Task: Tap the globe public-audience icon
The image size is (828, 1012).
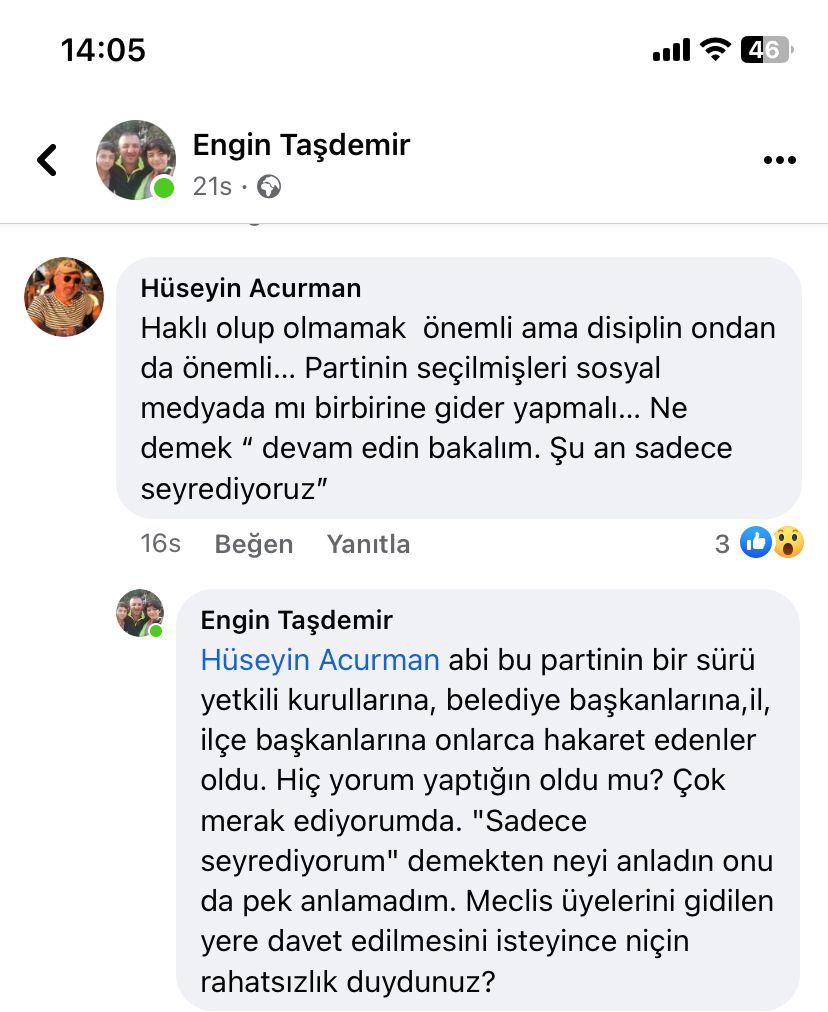Action: pyautogui.click(x=269, y=186)
